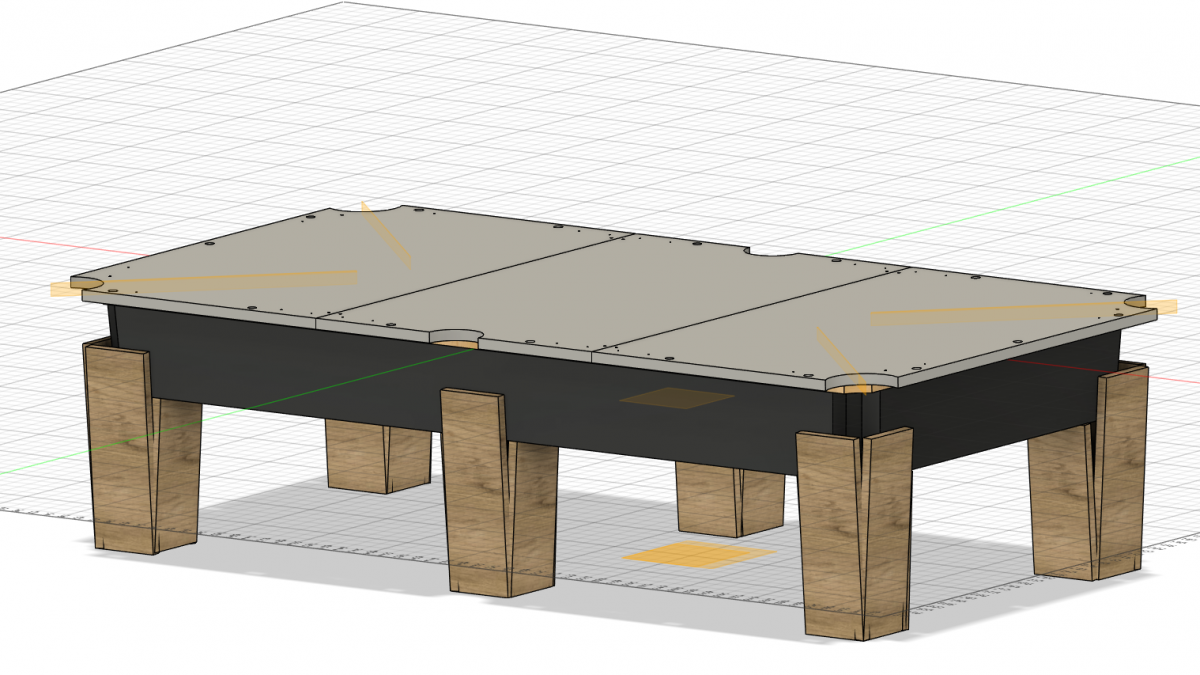Viewport: 1200px width, 675px height.
Task: Click the front side pocket cutout
Action: coord(458,337)
